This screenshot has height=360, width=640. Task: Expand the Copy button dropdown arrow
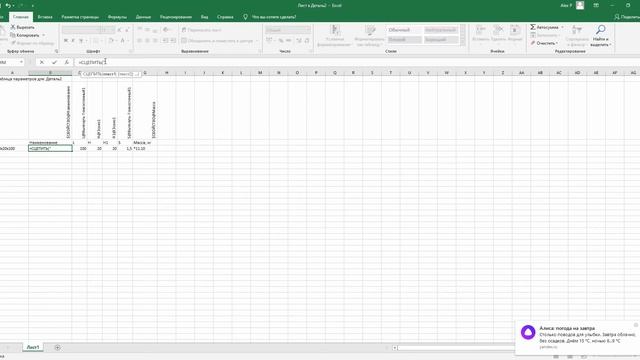click(x=43, y=35)
